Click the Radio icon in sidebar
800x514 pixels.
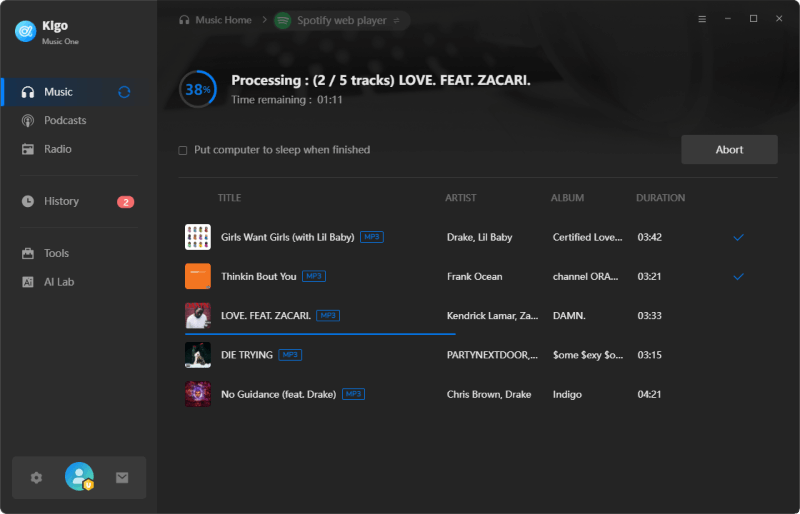tap(28, 149)
